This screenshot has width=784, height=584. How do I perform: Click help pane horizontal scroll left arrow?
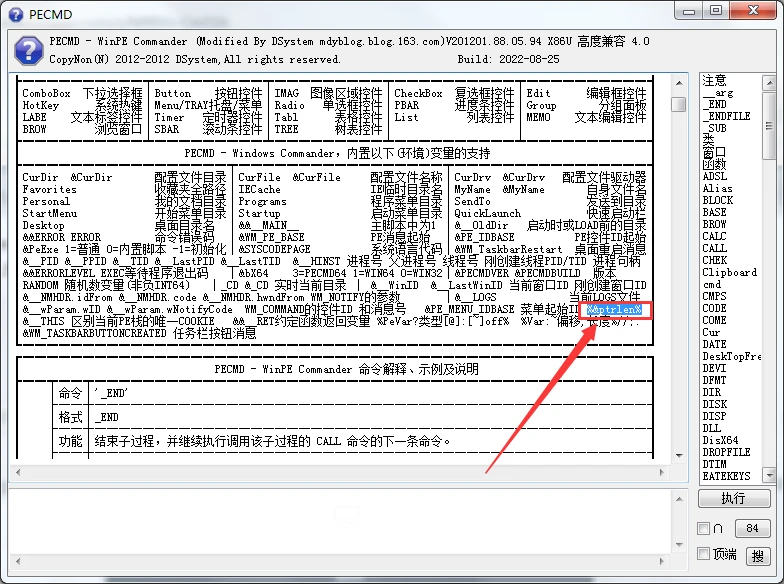pos(18,472)
